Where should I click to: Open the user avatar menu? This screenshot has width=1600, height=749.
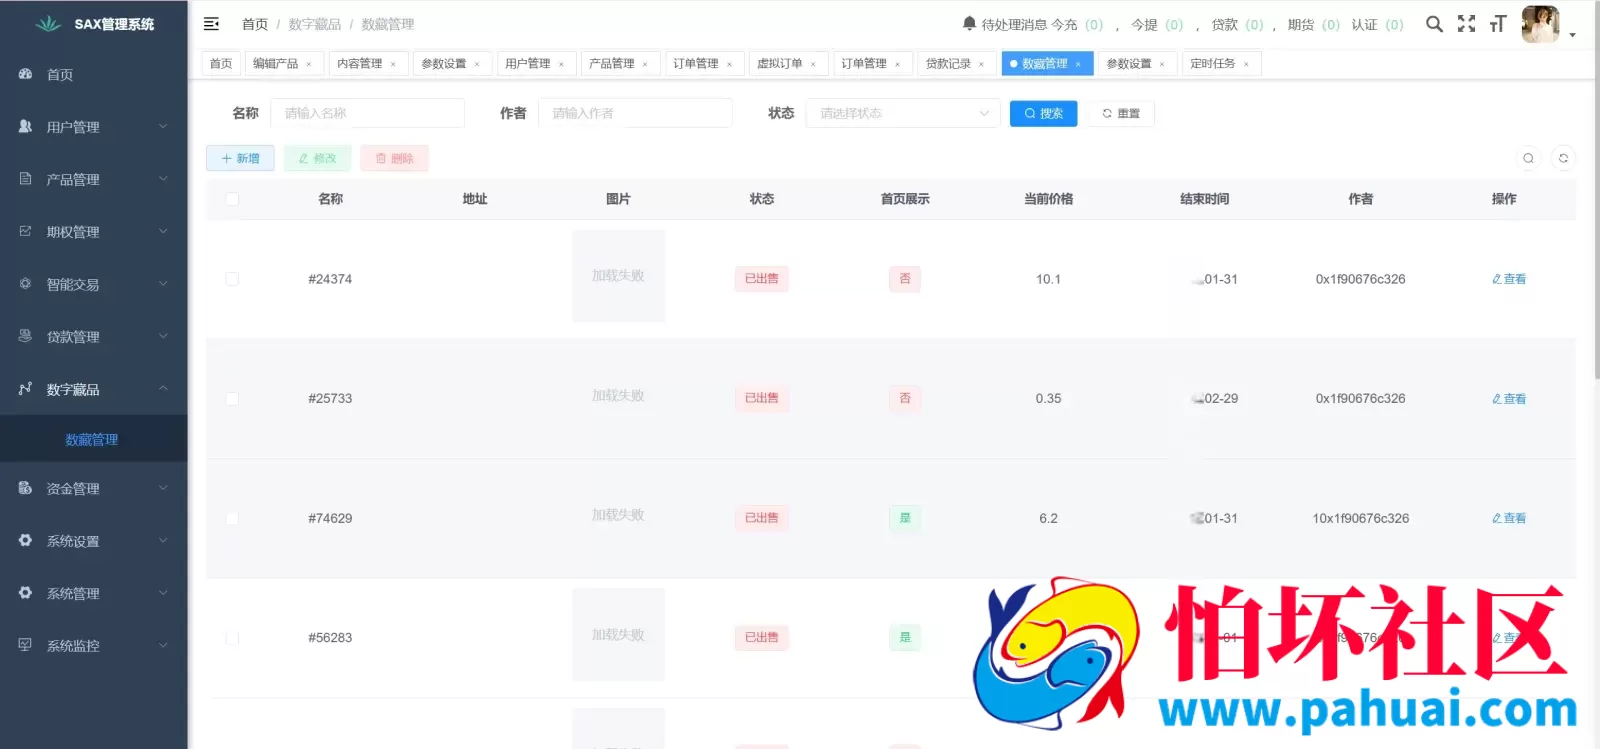tap(1540, 24)
